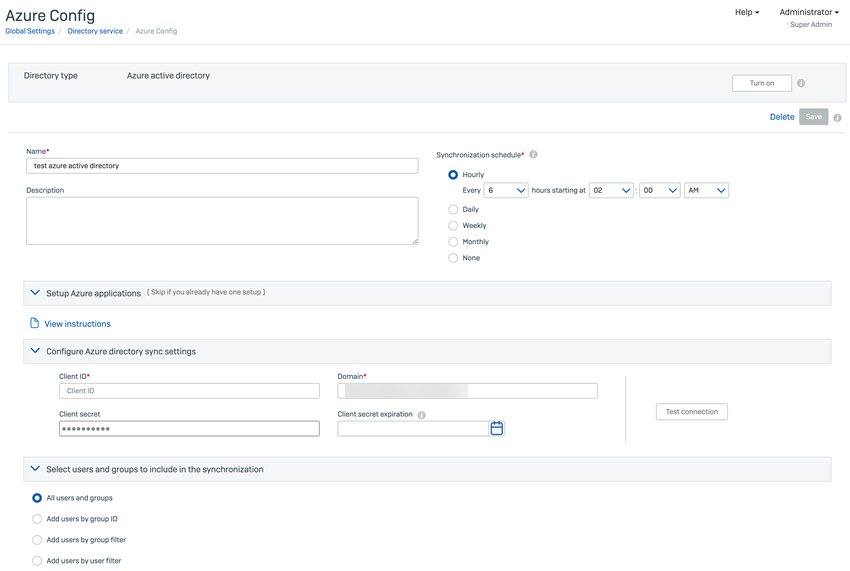Choose Add users by group ID option

click(x=37, y=519)
